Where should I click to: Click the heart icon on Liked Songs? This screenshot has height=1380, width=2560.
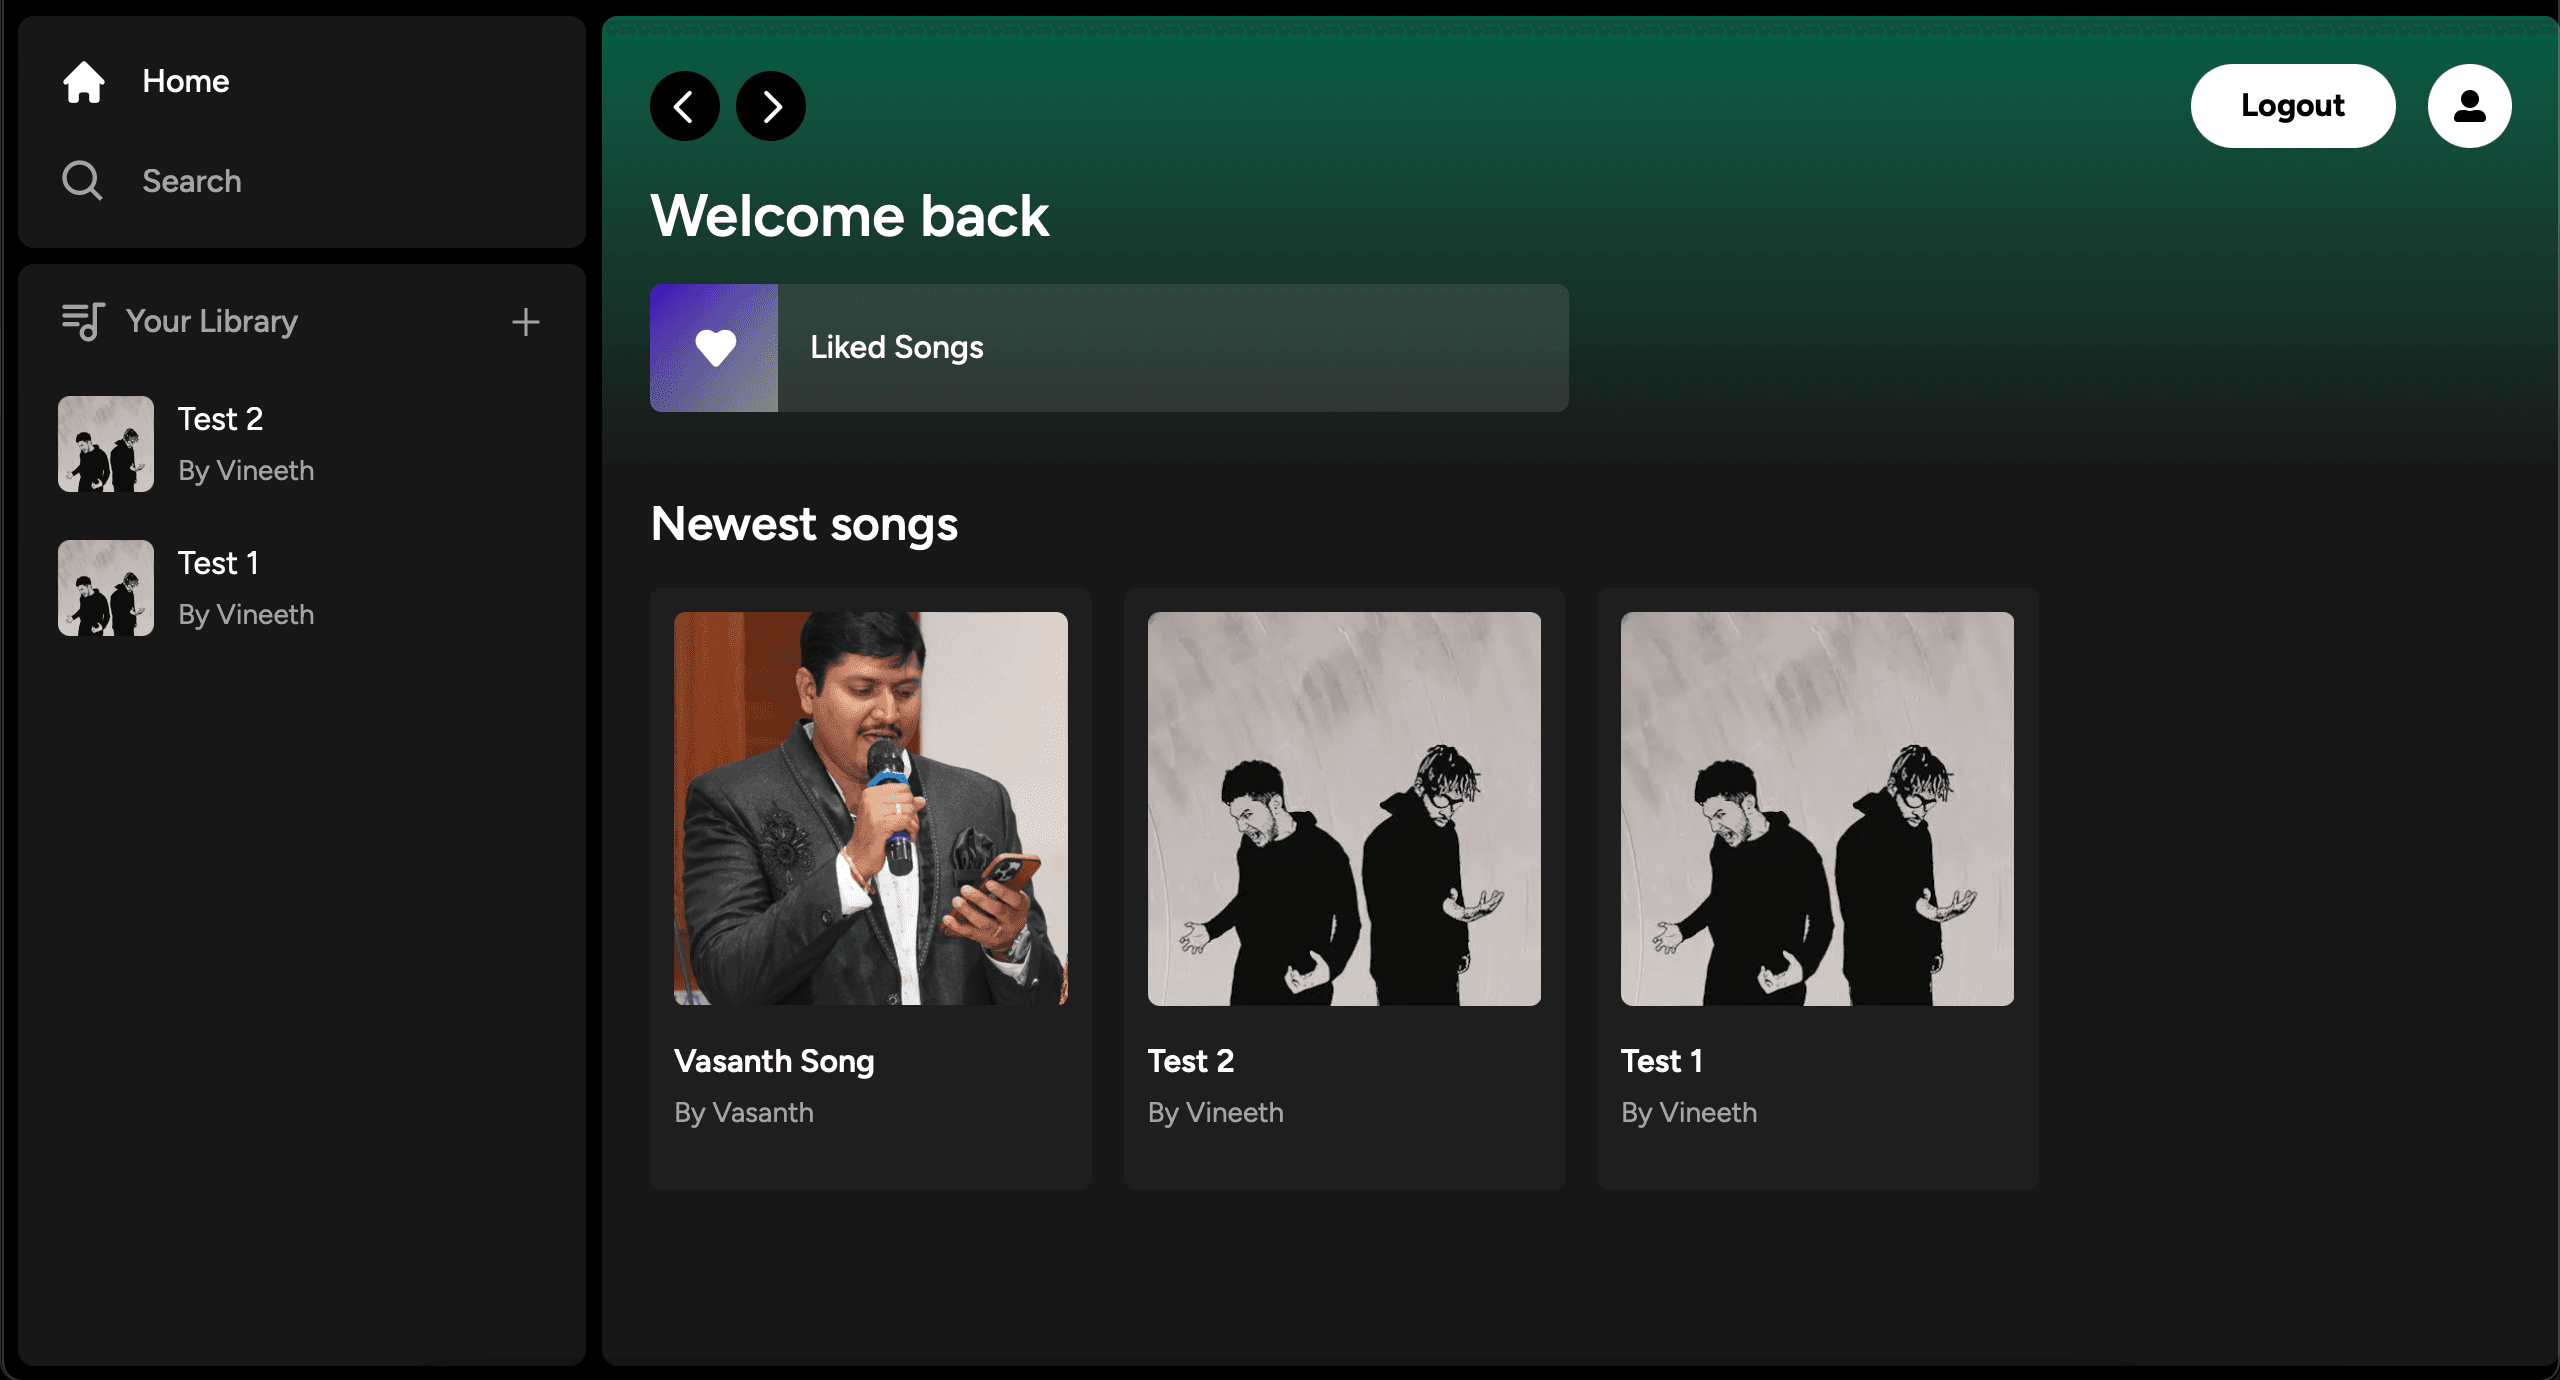(x=713, y=347)
